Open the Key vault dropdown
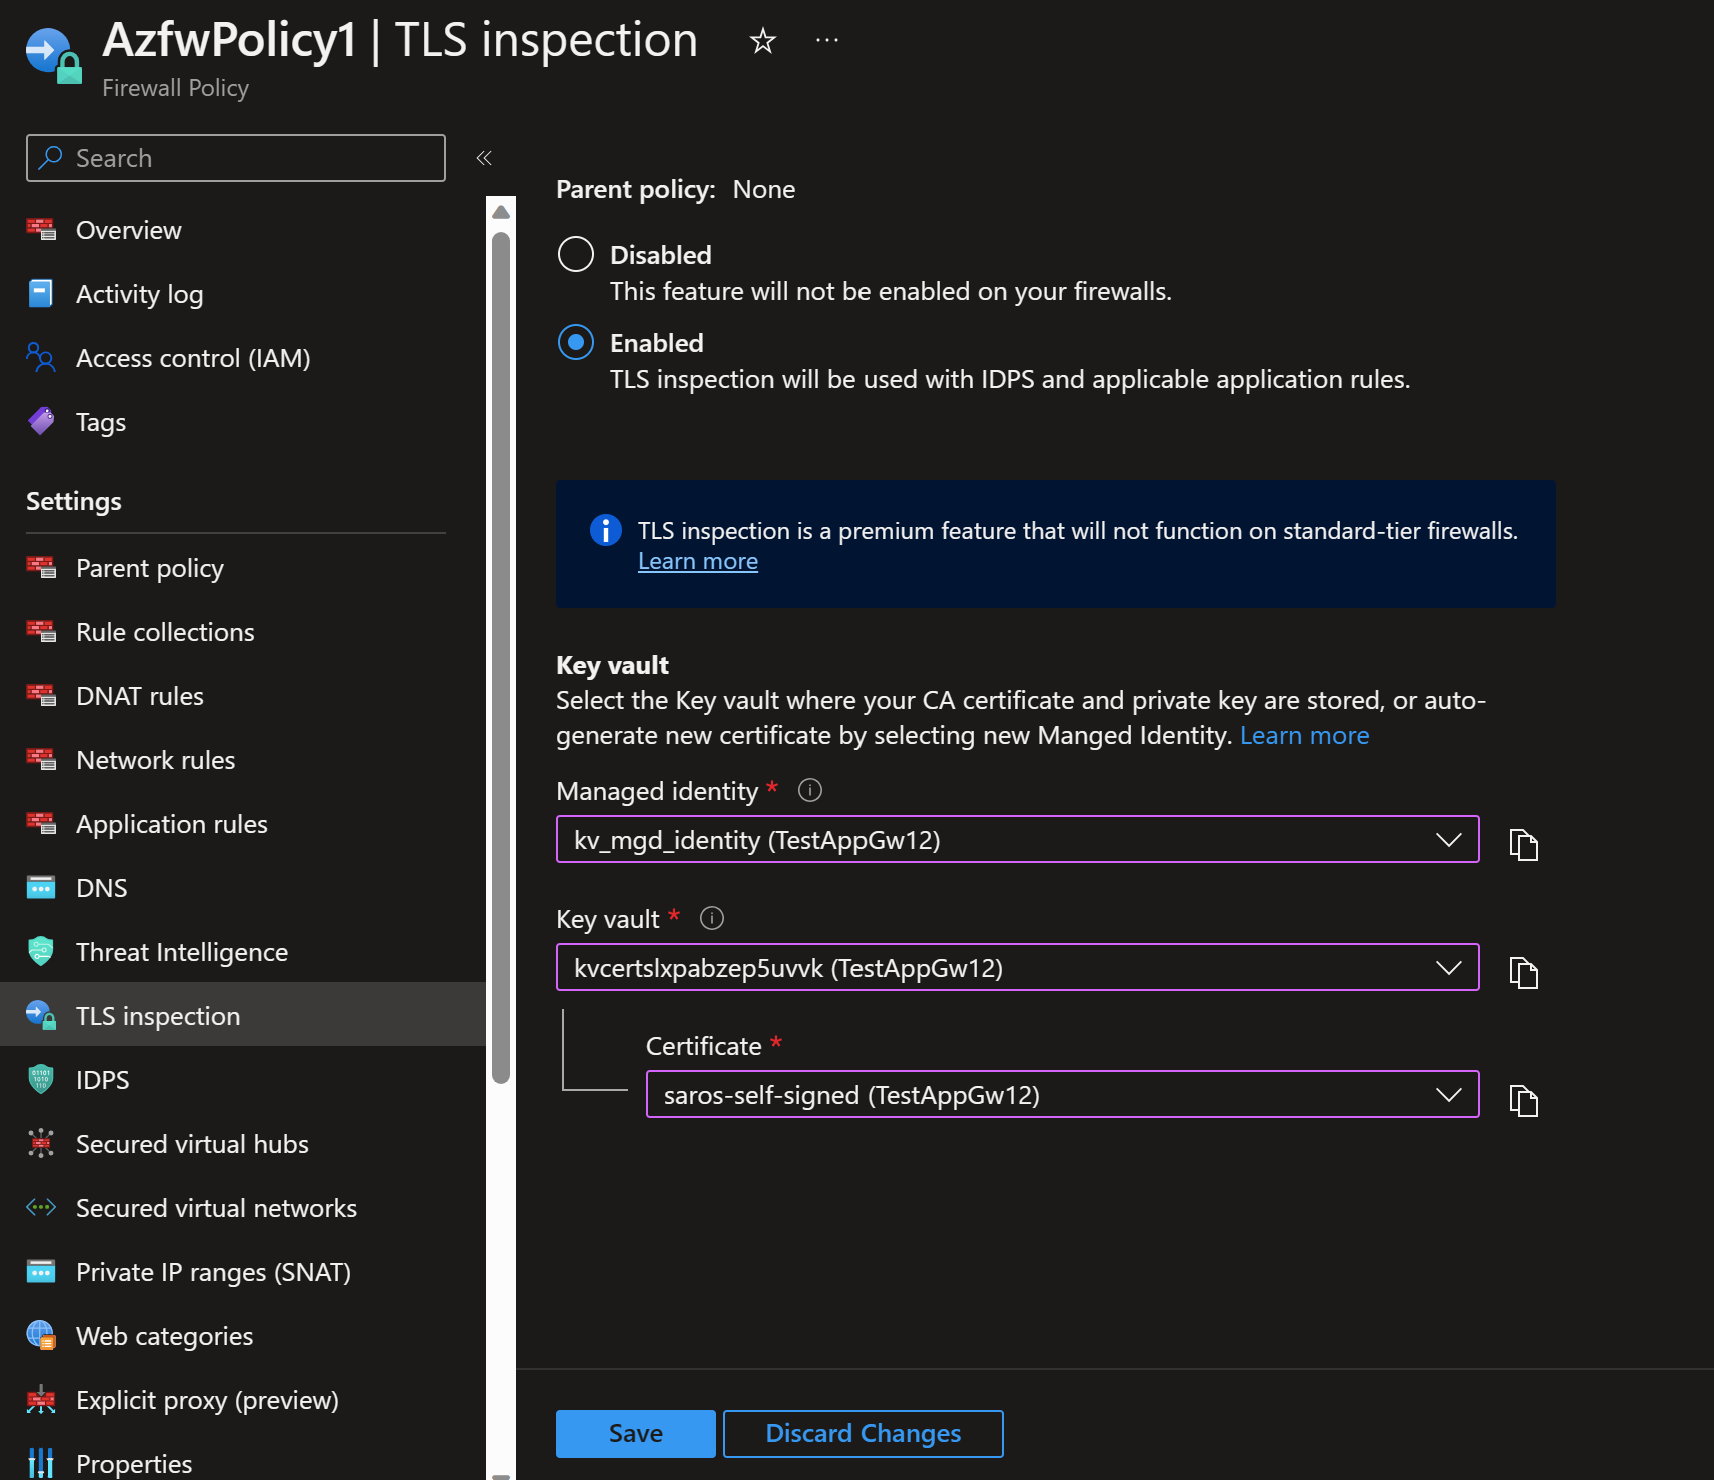This screenshot has width=1714, height=1480. coord(1017,967)
